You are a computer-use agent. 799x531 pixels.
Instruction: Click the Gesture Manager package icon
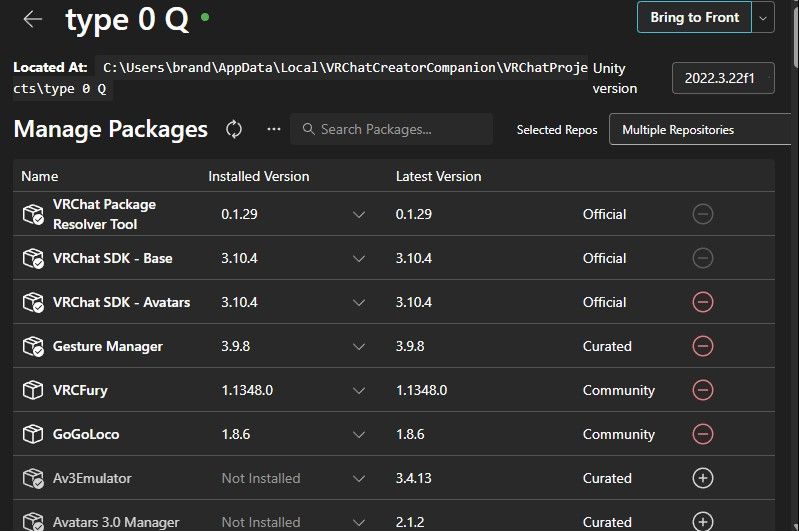click(33, 346)
